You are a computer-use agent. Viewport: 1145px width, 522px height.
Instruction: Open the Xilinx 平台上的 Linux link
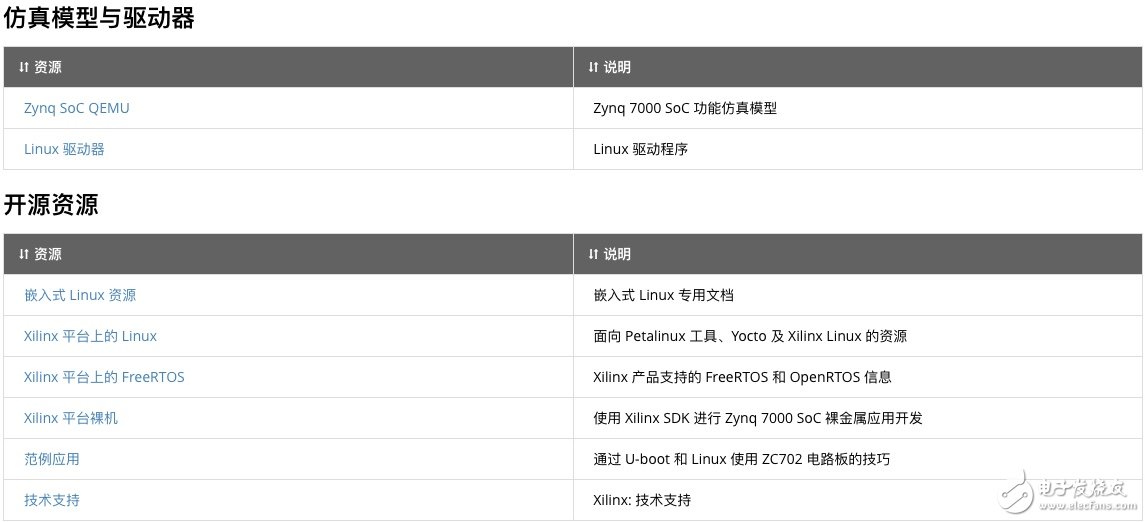[x=90, y=336]
